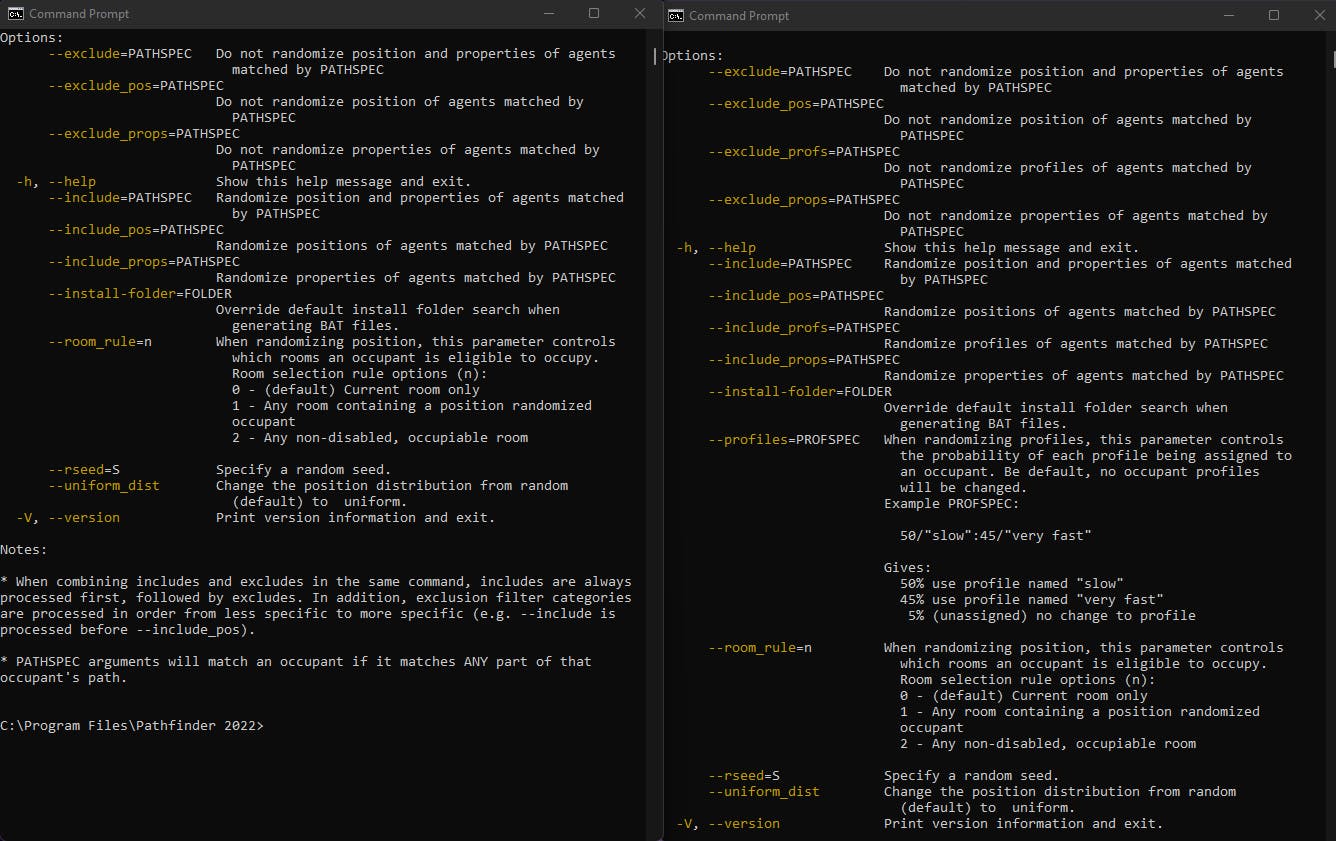Minimize the left Command Prompt window
Screen dimensions: 1336x841
pyautogui.click(x=548, y=14)
